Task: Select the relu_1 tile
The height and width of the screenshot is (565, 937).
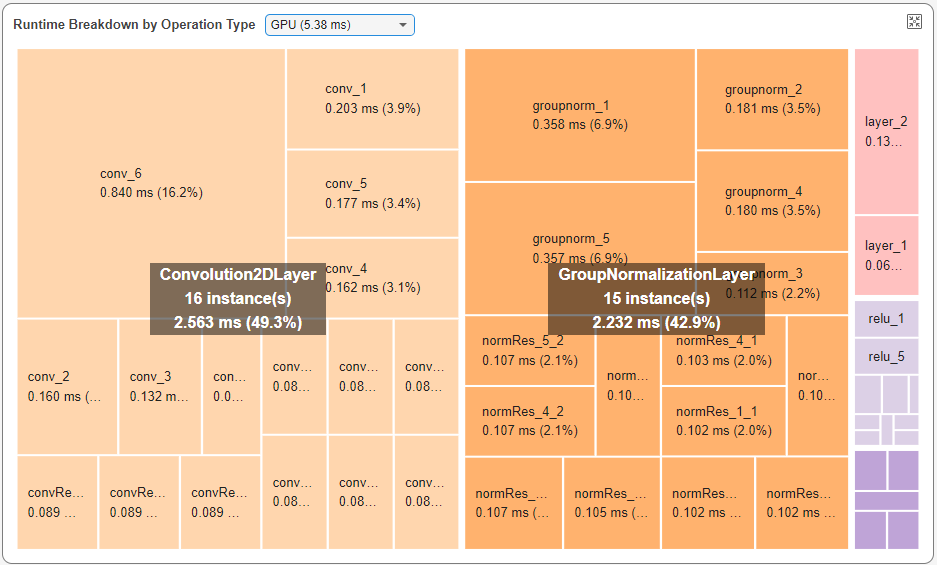Action: coord(886,319)
